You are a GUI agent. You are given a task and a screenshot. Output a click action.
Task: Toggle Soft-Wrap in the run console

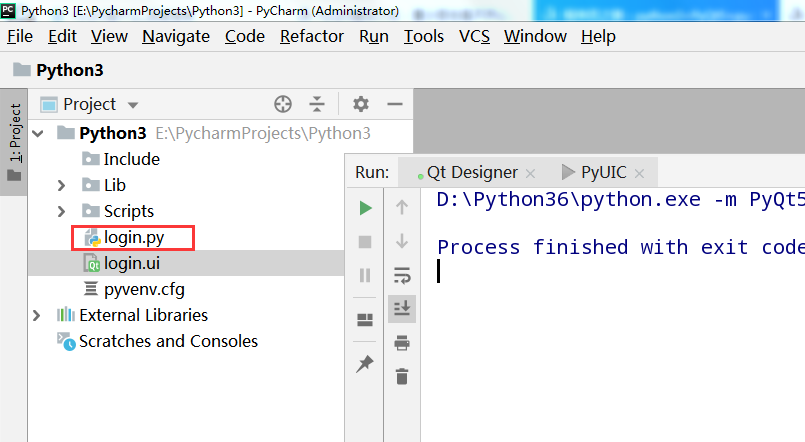coord(402,275)
